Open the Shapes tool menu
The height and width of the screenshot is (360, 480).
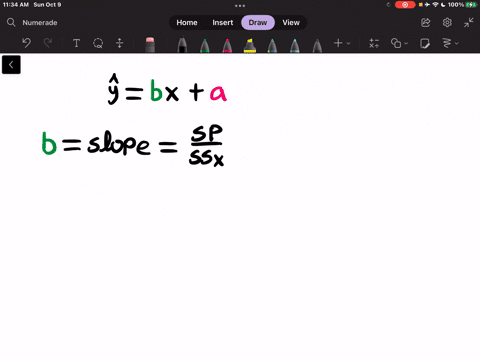click(x=399, y=43)
